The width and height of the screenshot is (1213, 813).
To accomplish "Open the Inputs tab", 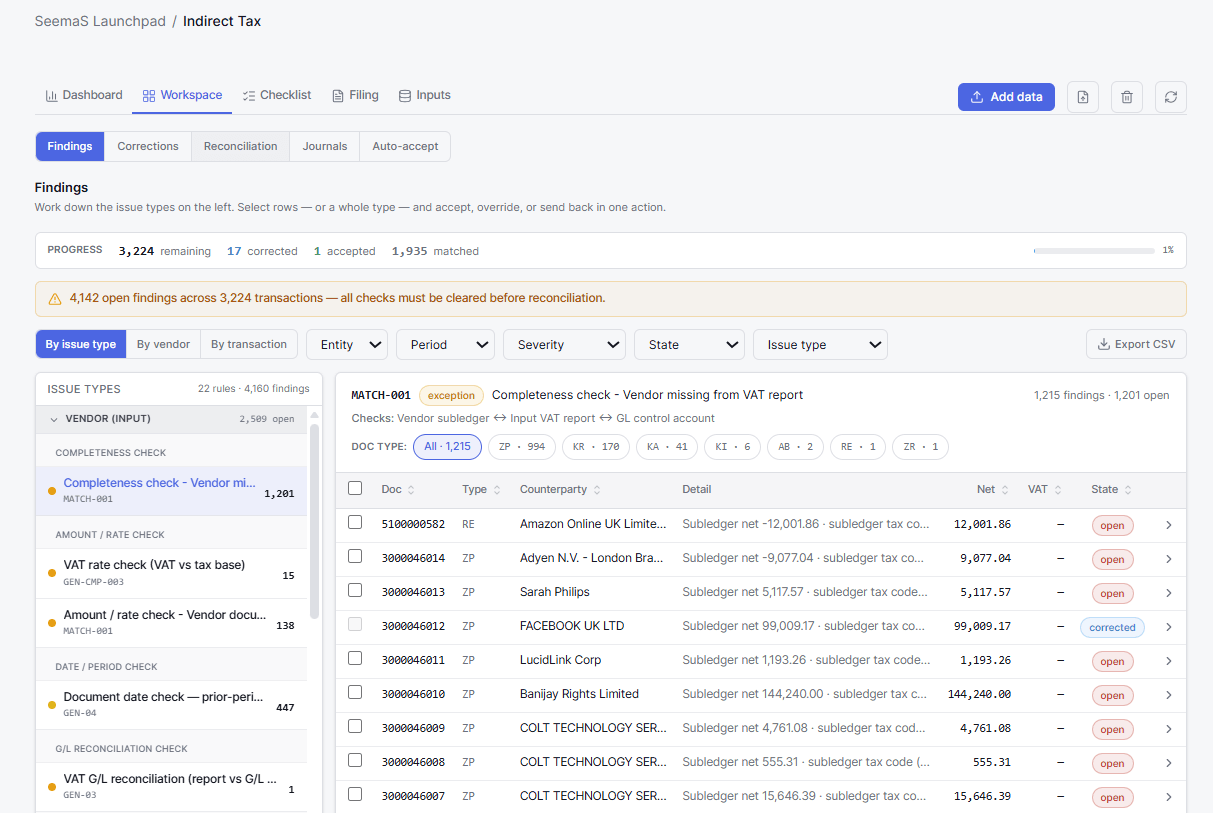I will point(424,95).
